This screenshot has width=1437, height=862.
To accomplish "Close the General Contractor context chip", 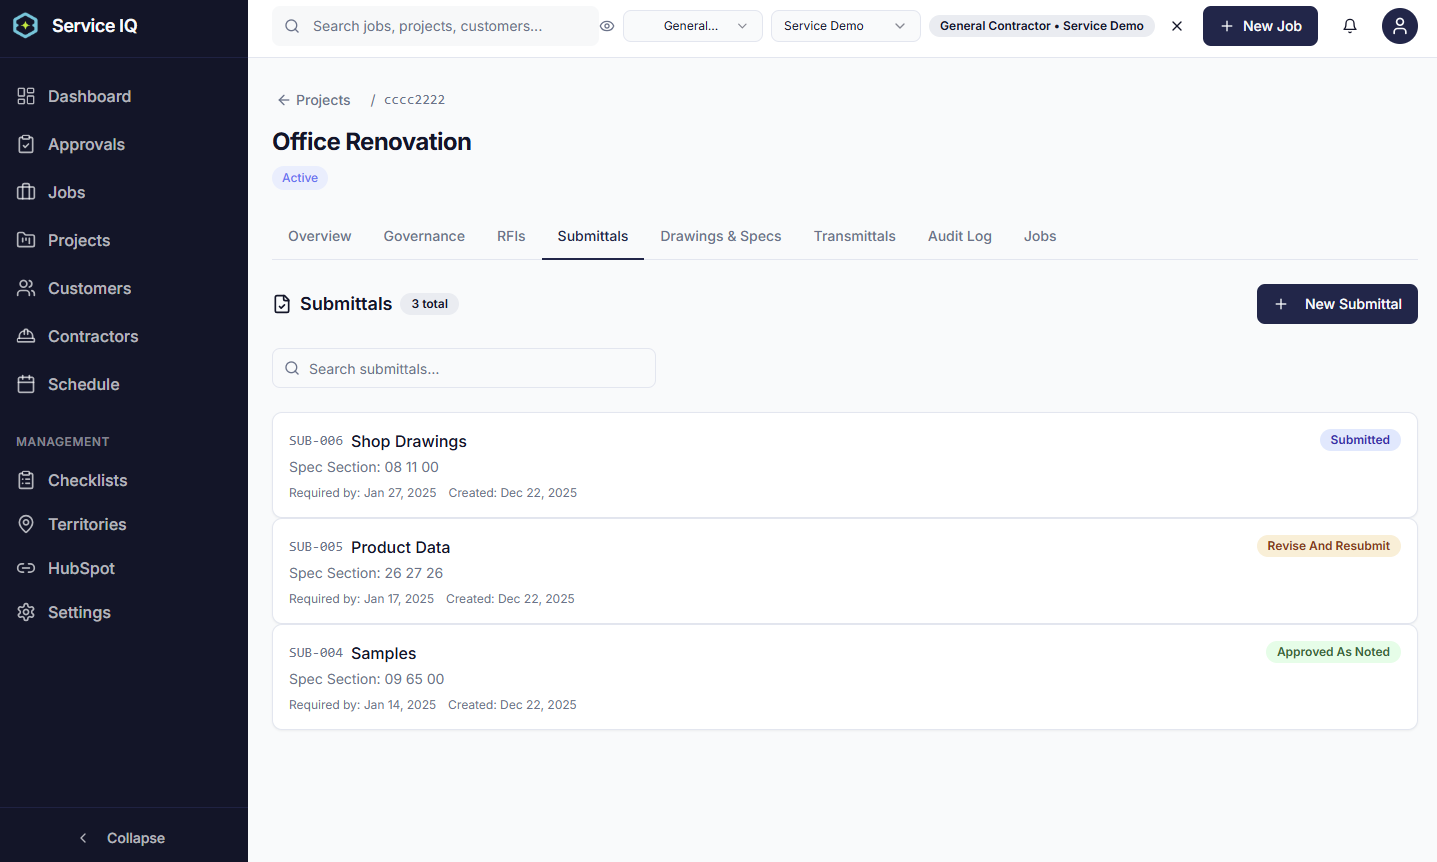I will pos(1177,26).
